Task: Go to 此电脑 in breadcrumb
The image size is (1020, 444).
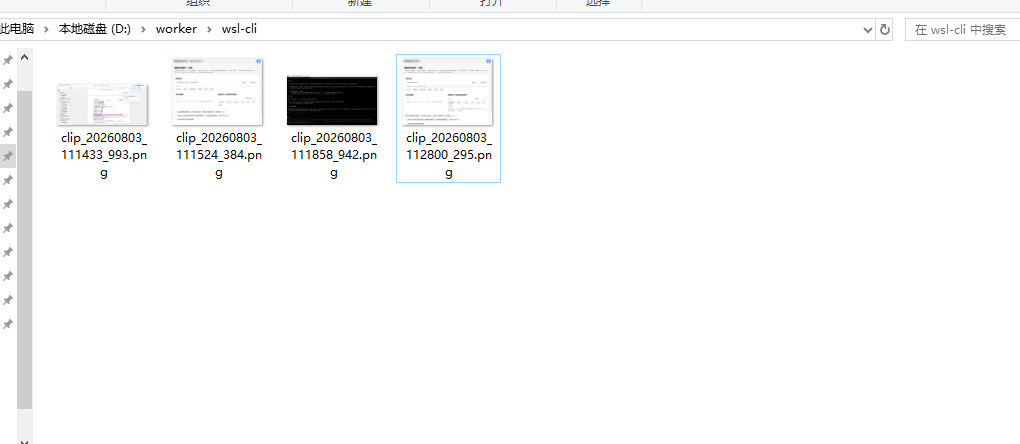Action: pyautogui.click(x=17, y=29)
